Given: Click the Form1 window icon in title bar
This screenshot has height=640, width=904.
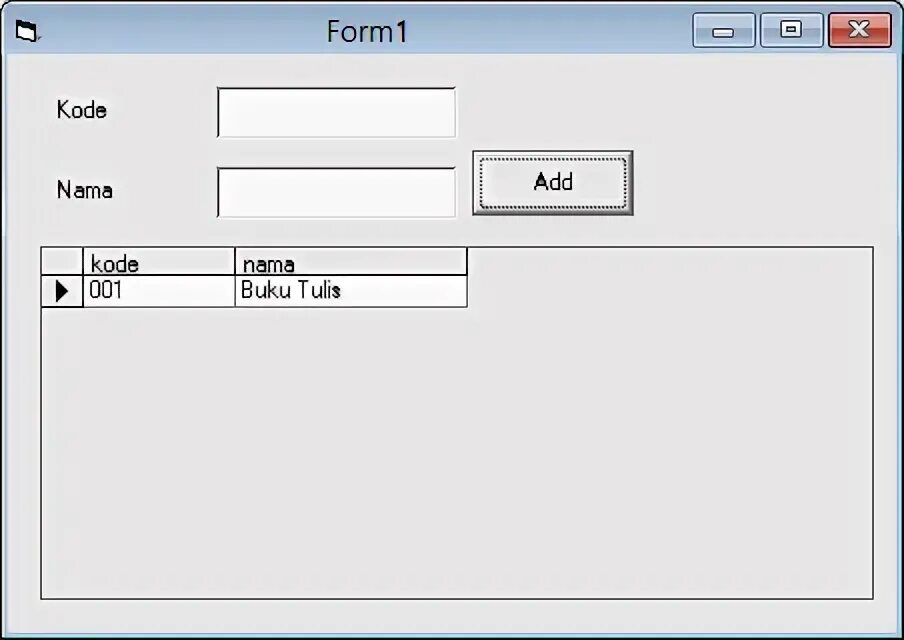Looking at the screenshot, I should coord(27,33).
